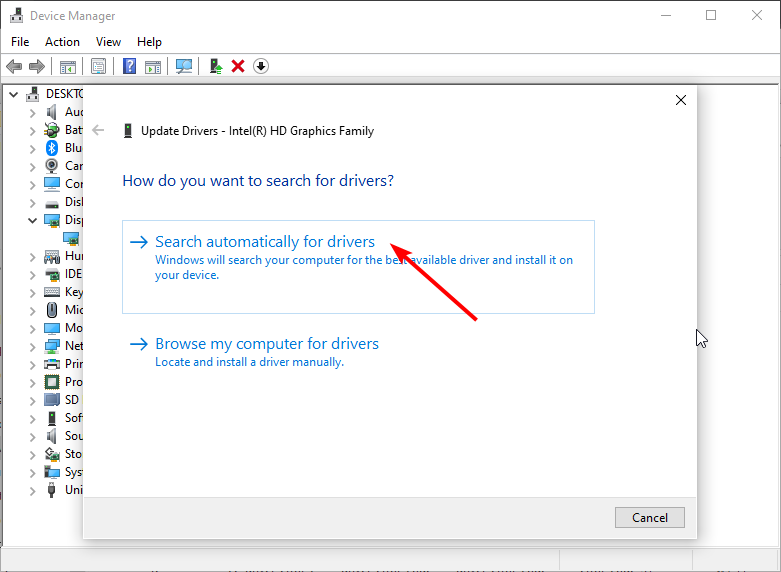Click the Keyboards icon in device tree
This screenshot has width=781, height=572.
tap(52, 292)
